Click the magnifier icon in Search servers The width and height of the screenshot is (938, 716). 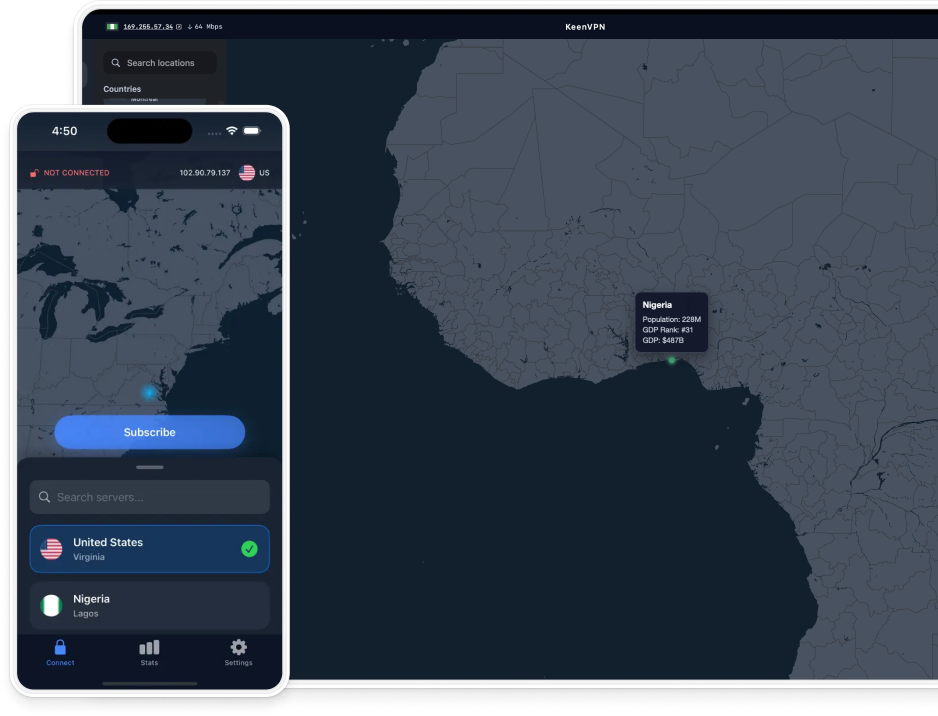point(44,497)
